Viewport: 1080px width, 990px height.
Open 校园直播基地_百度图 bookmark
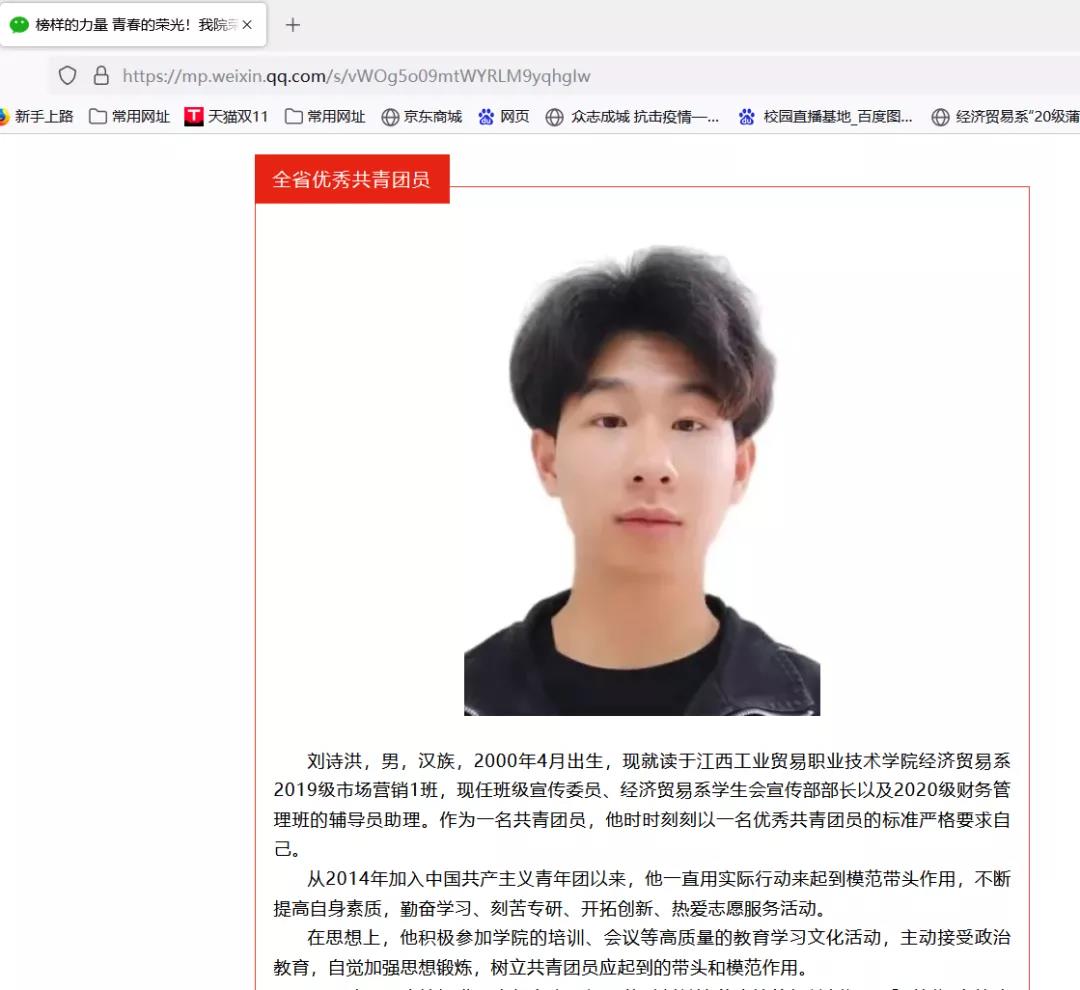(825, 116)
